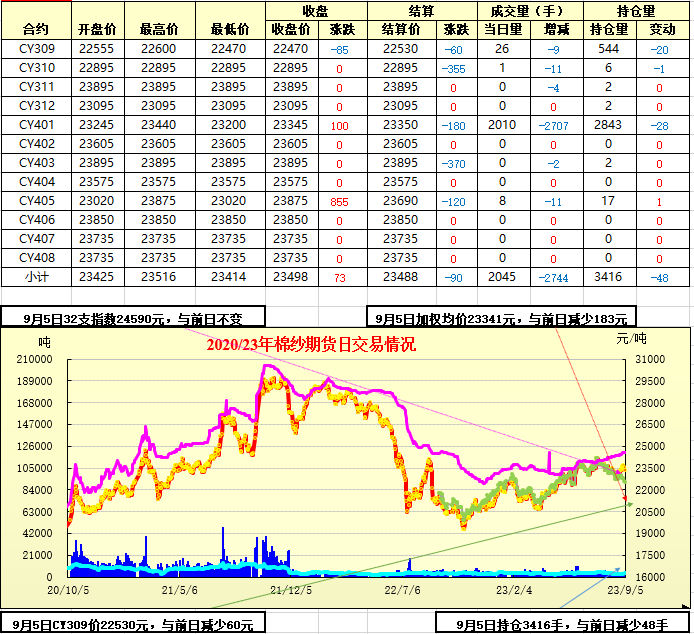Image resolution: width=694 pixels, height=634 pixels.
Task: Click the chart title 2020/23年棉纱期货日交易情况
Action: 310,345
